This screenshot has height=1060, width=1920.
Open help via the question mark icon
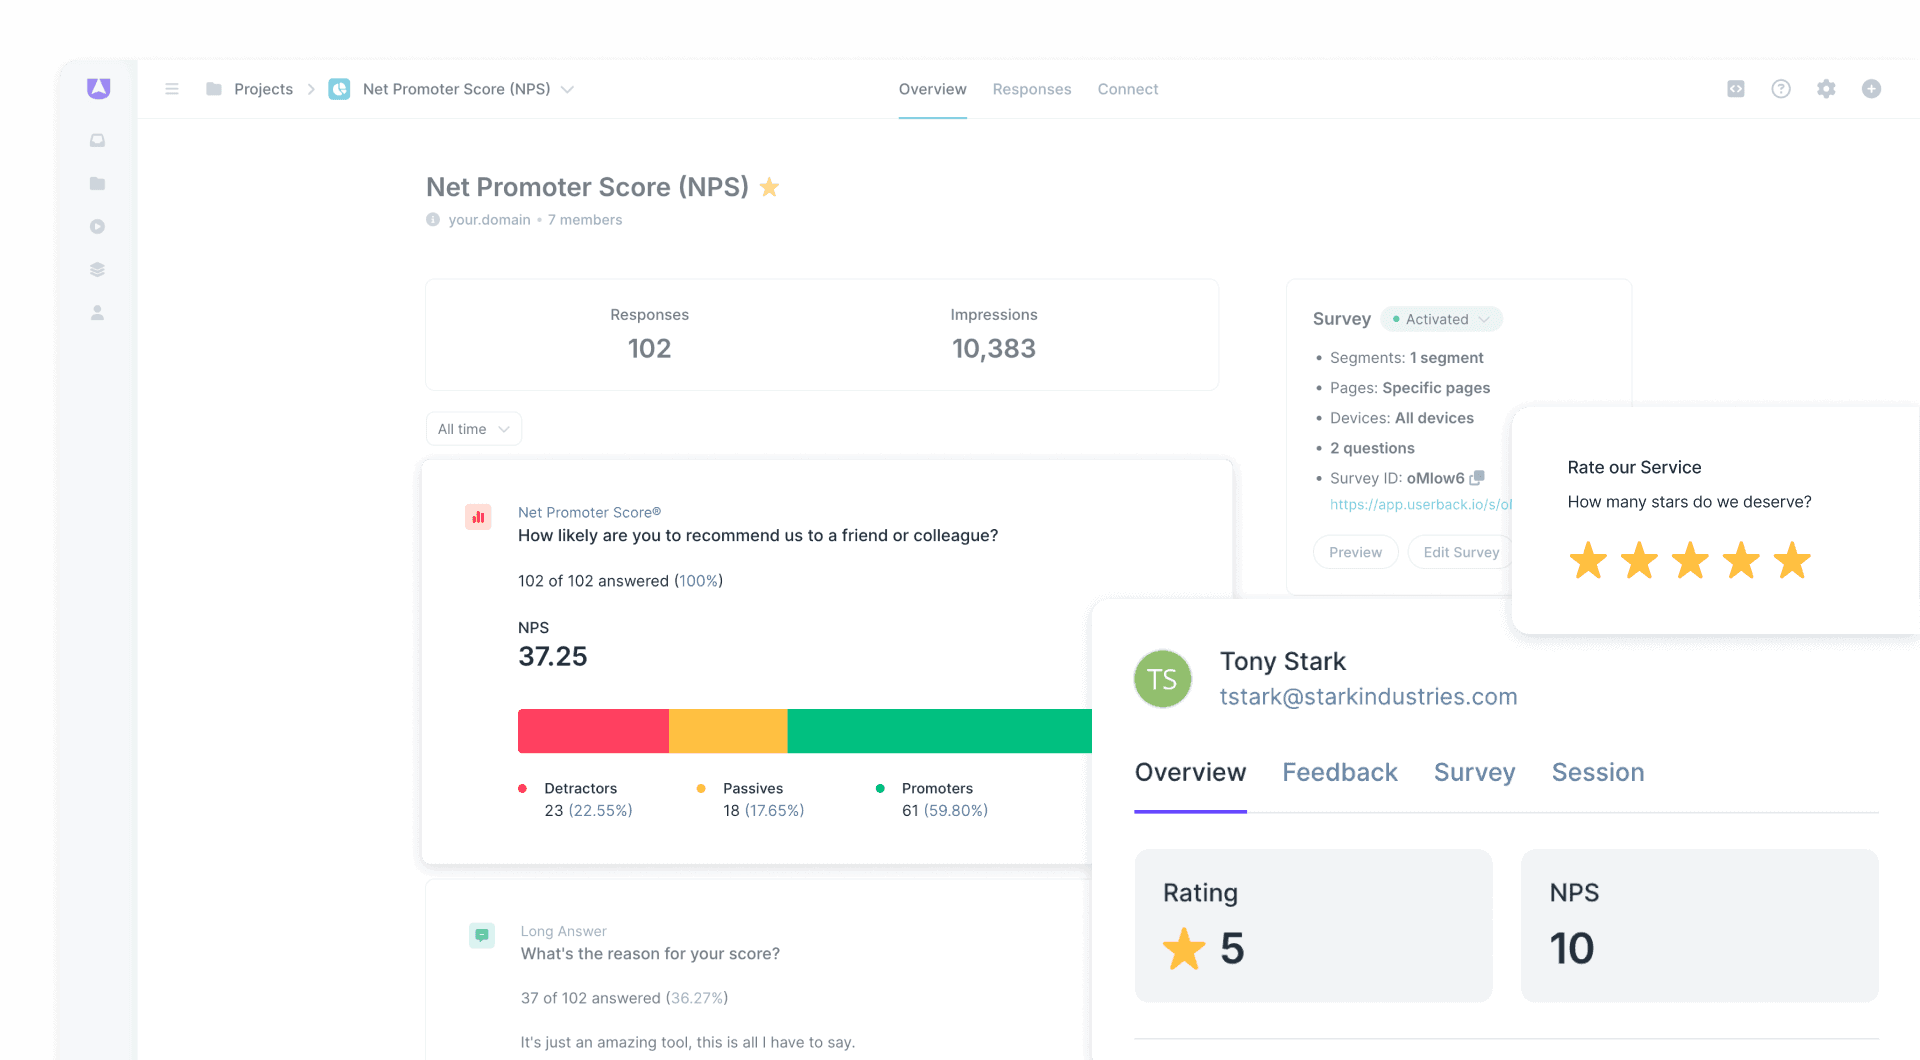(x=1781, y=89)
